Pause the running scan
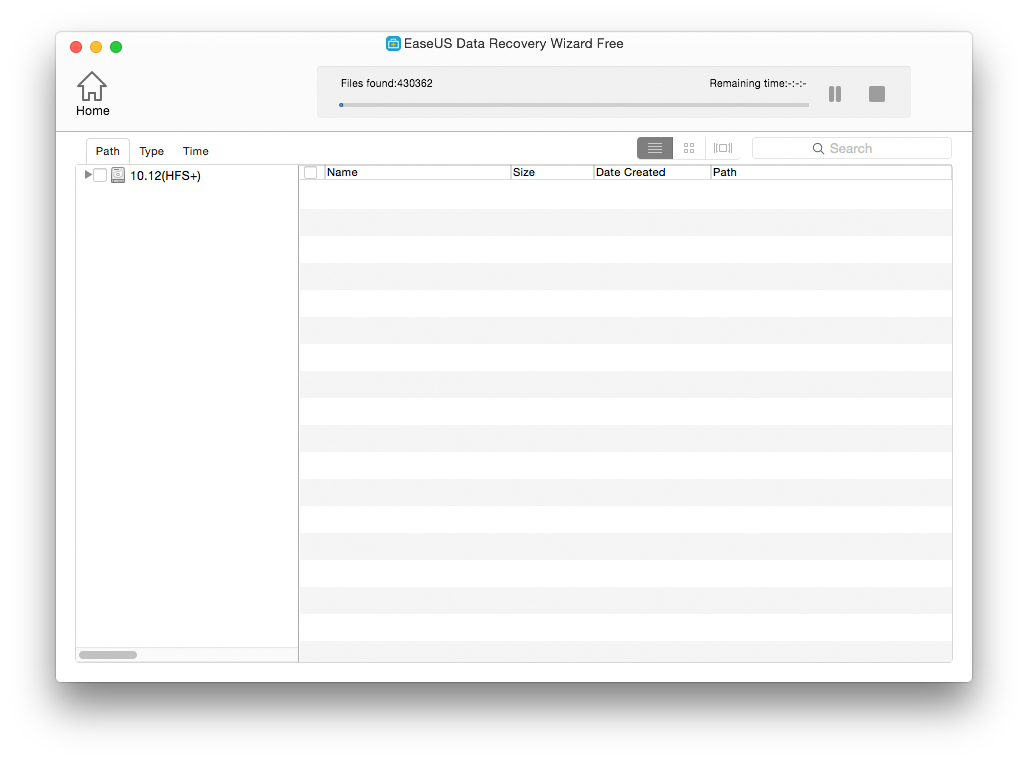1028x762 pixels. point(835,94)
